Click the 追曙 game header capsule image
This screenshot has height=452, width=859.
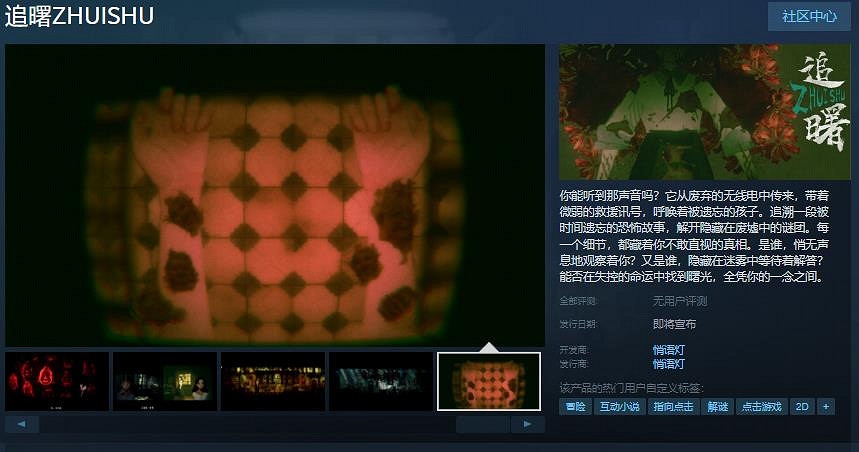tap(705, 112)
